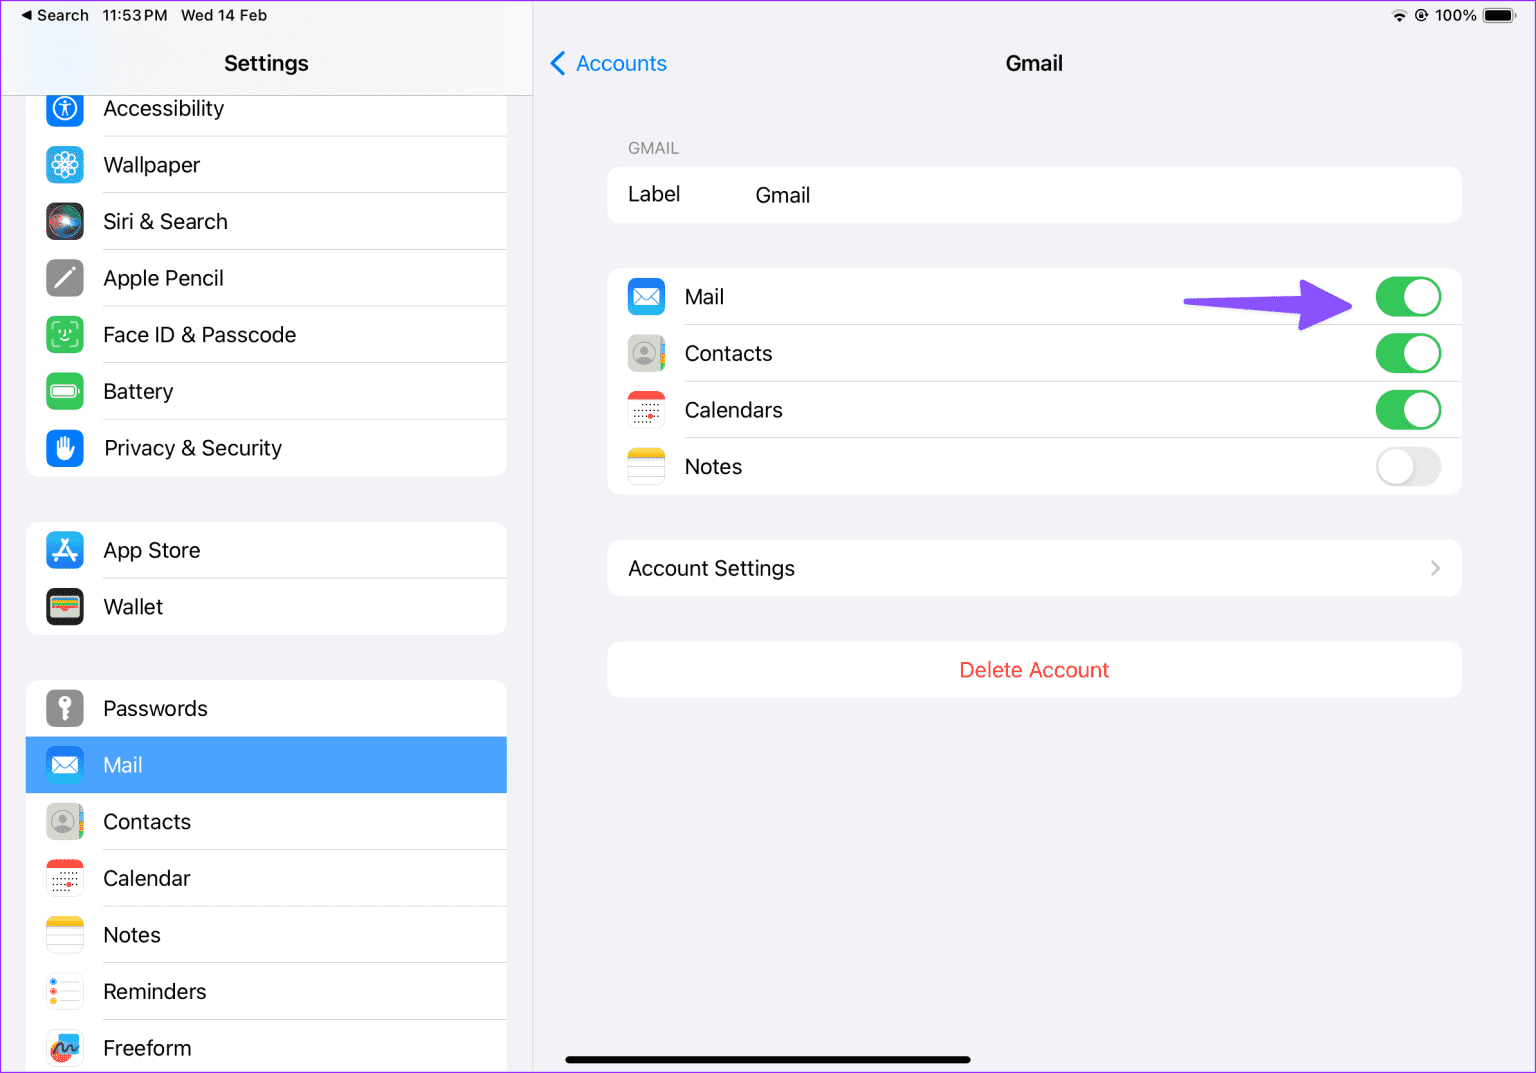Image resolution: width=1536 pixels, height=1073 pixels.
Task: Tap the App Store label
Action: 152,550
